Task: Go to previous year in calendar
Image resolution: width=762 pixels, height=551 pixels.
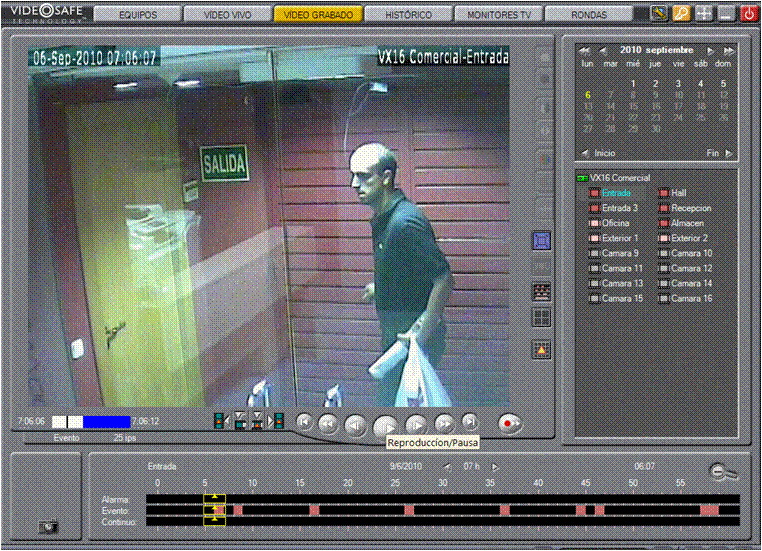Action: [x=585, y=51]
